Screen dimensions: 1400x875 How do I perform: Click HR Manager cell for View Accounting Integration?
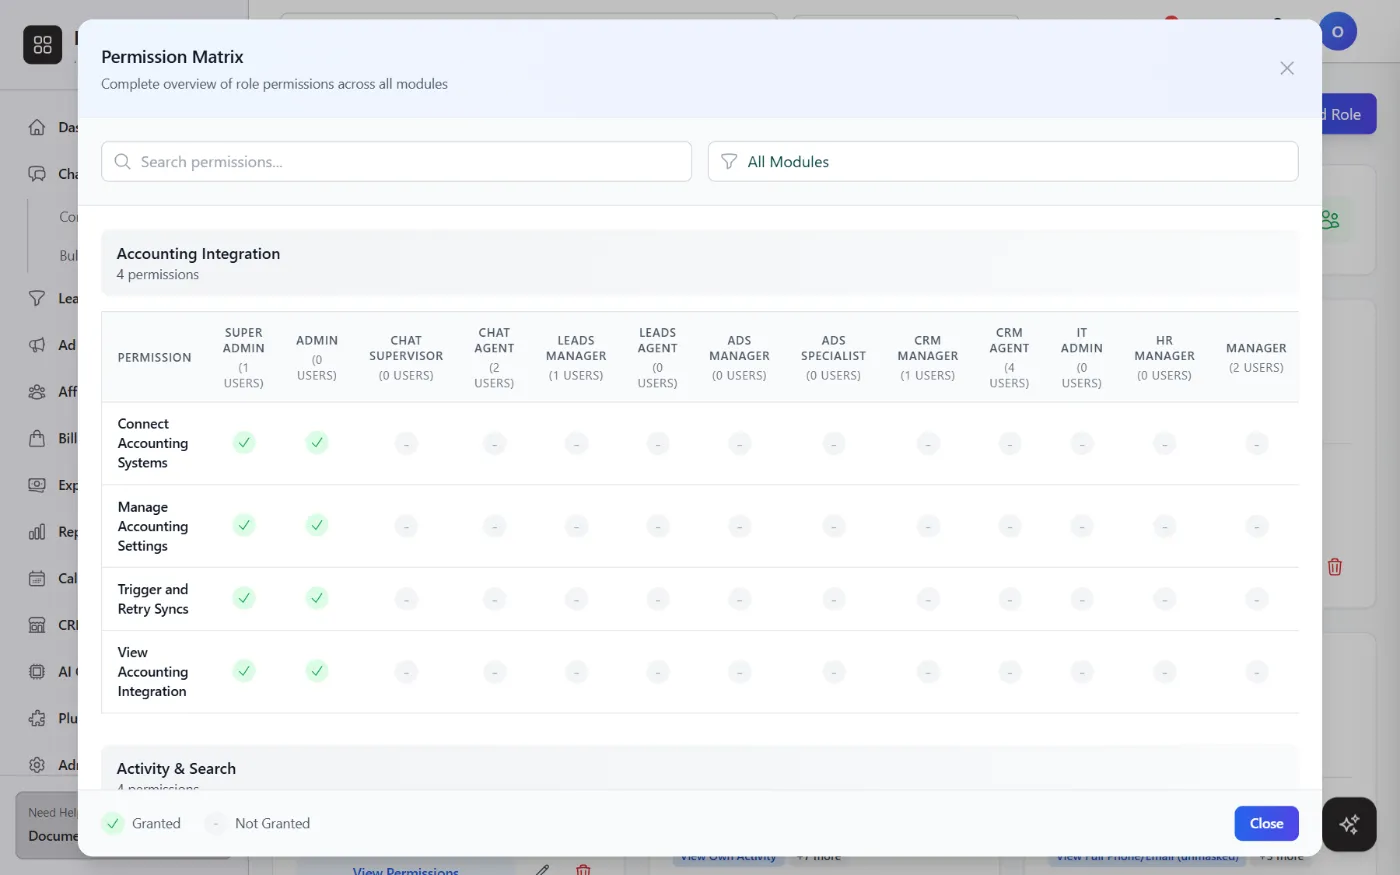tap(1164, 672)
